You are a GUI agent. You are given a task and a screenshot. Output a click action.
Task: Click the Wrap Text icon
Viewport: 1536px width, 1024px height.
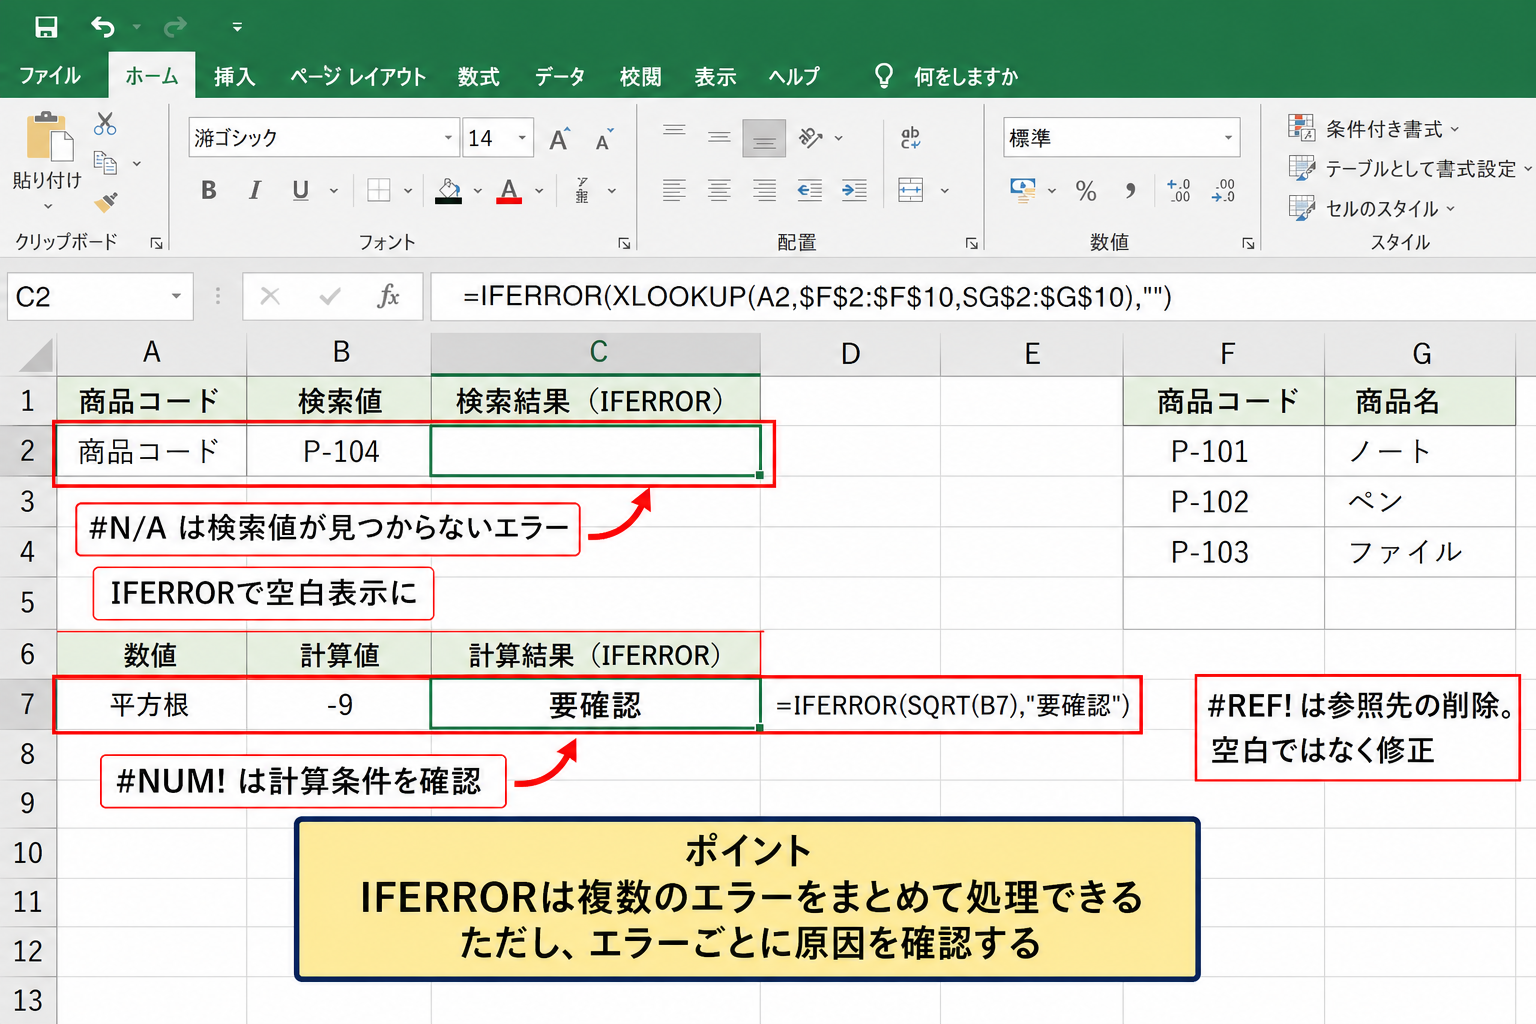coord(910,137)
